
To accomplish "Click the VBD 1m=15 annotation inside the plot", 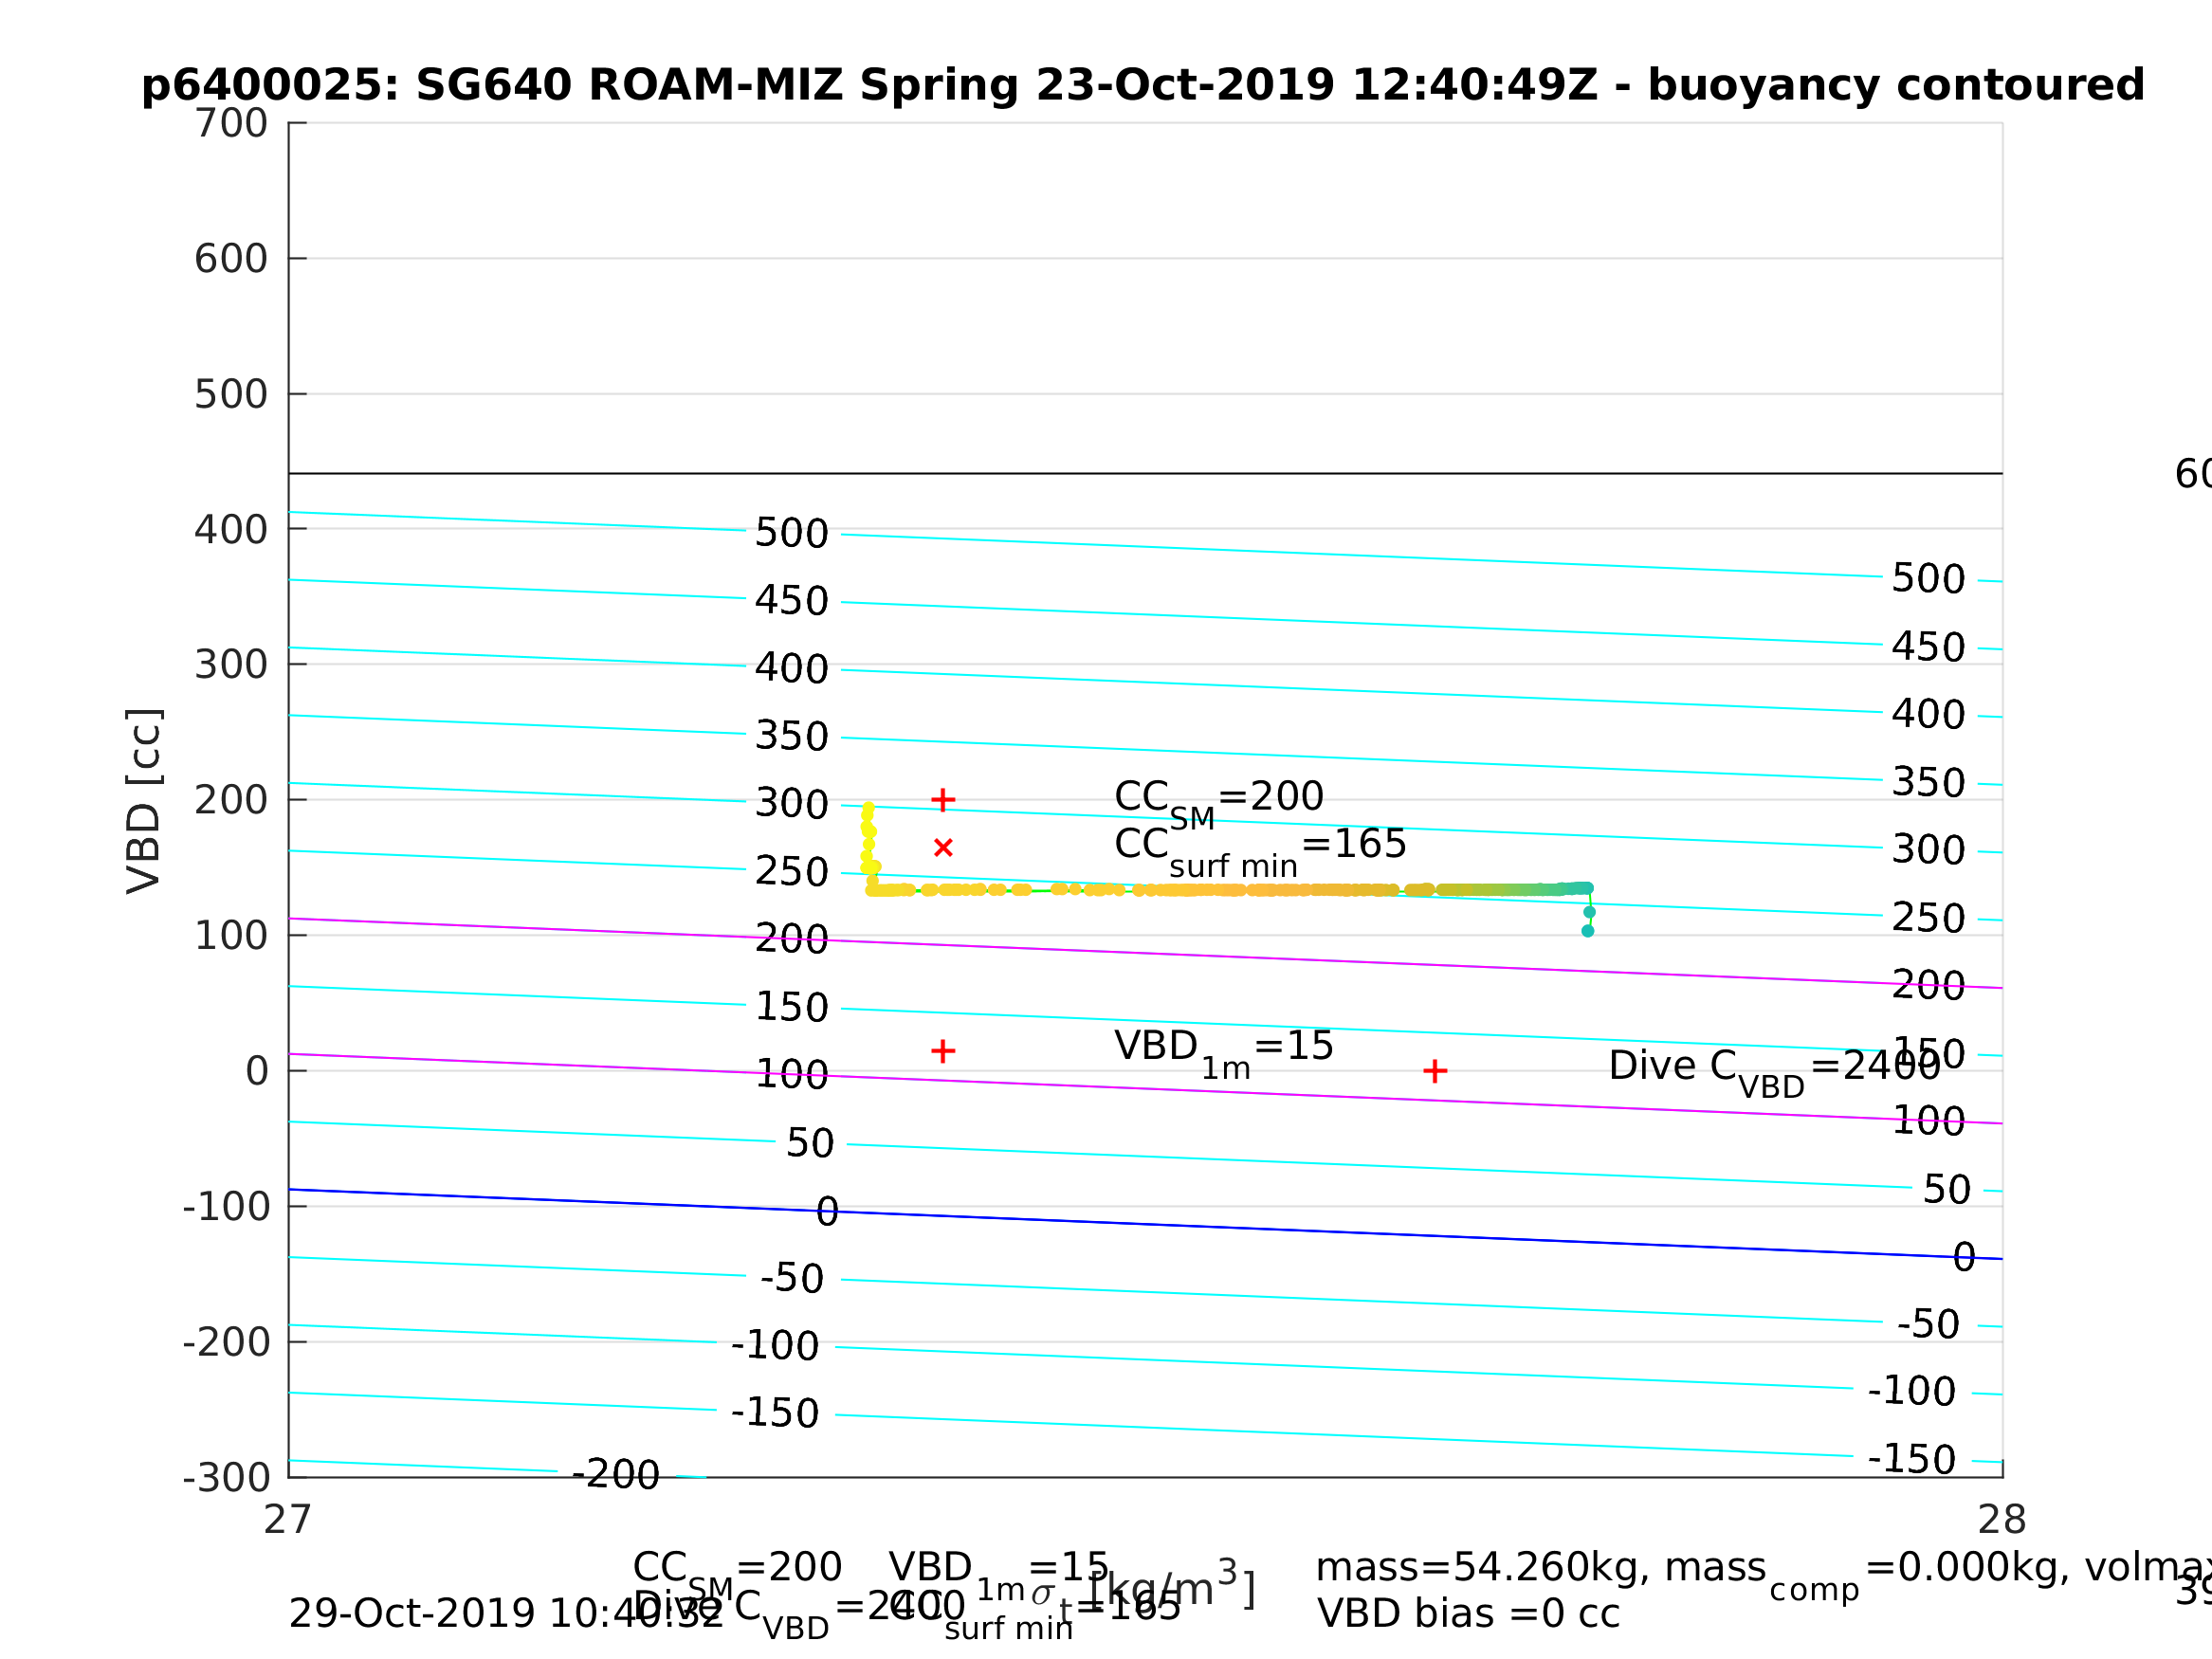I will [1224, 1053].
